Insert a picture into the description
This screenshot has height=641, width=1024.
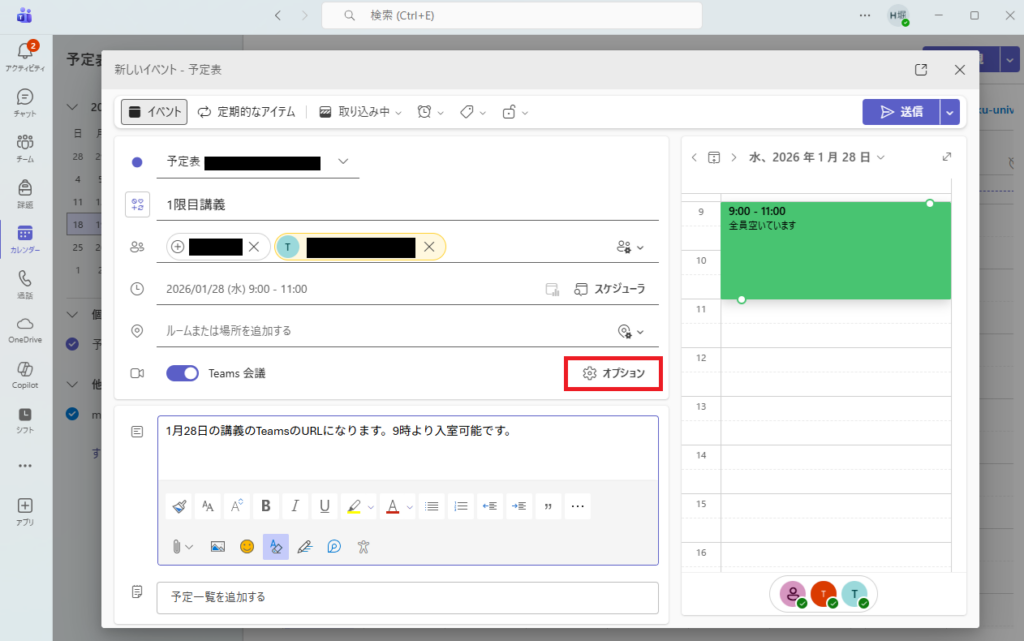pos(217,546)
